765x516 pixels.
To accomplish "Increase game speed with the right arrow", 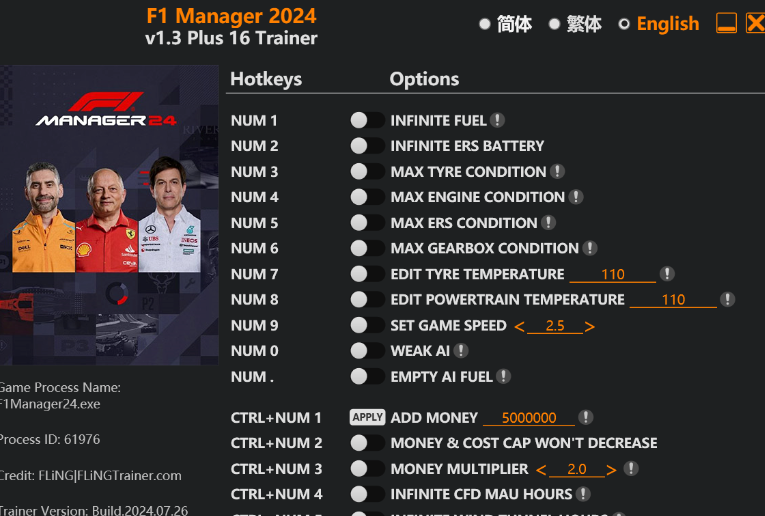I will [x=590, y=327].
